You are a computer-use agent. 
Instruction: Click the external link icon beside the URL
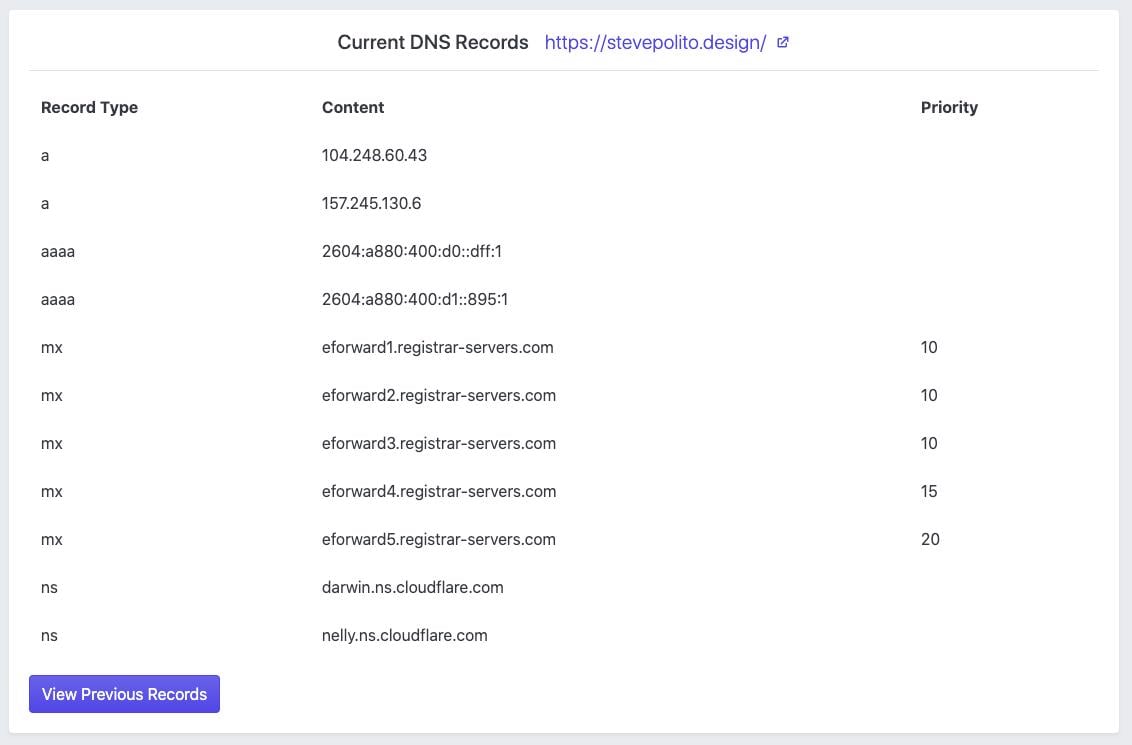pyautogui.click(x=783, y=43)
